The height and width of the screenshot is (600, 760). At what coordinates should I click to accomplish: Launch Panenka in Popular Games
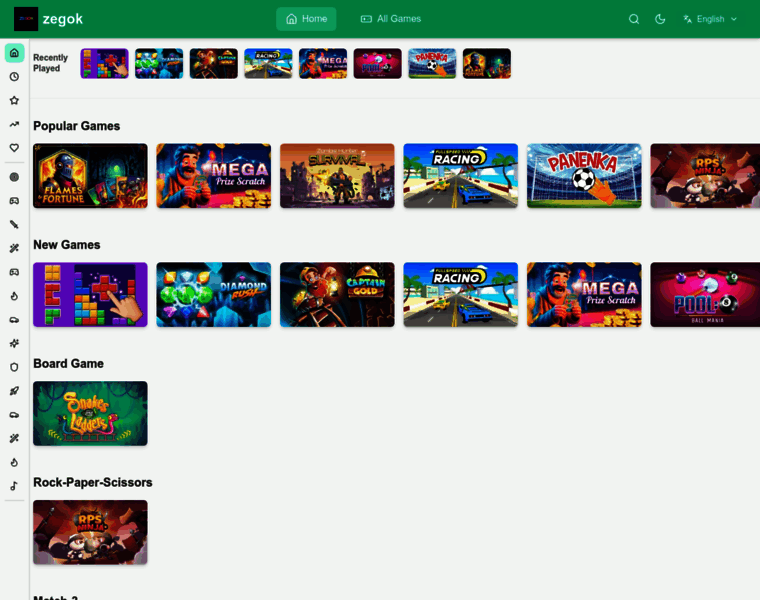click(x=584, y=175)
